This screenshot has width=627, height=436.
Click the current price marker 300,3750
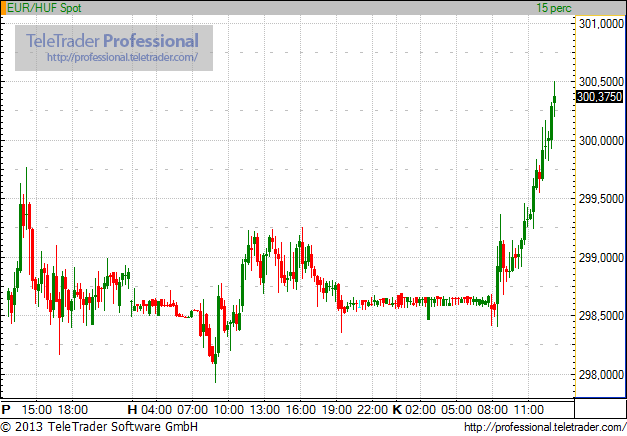(x=599, y=96)
